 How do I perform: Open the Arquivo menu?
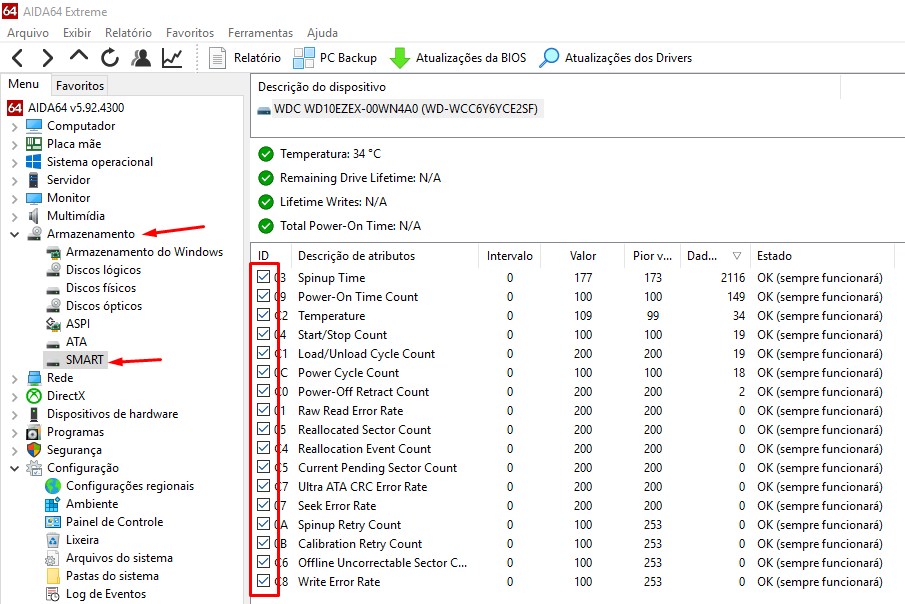[28, 33]
